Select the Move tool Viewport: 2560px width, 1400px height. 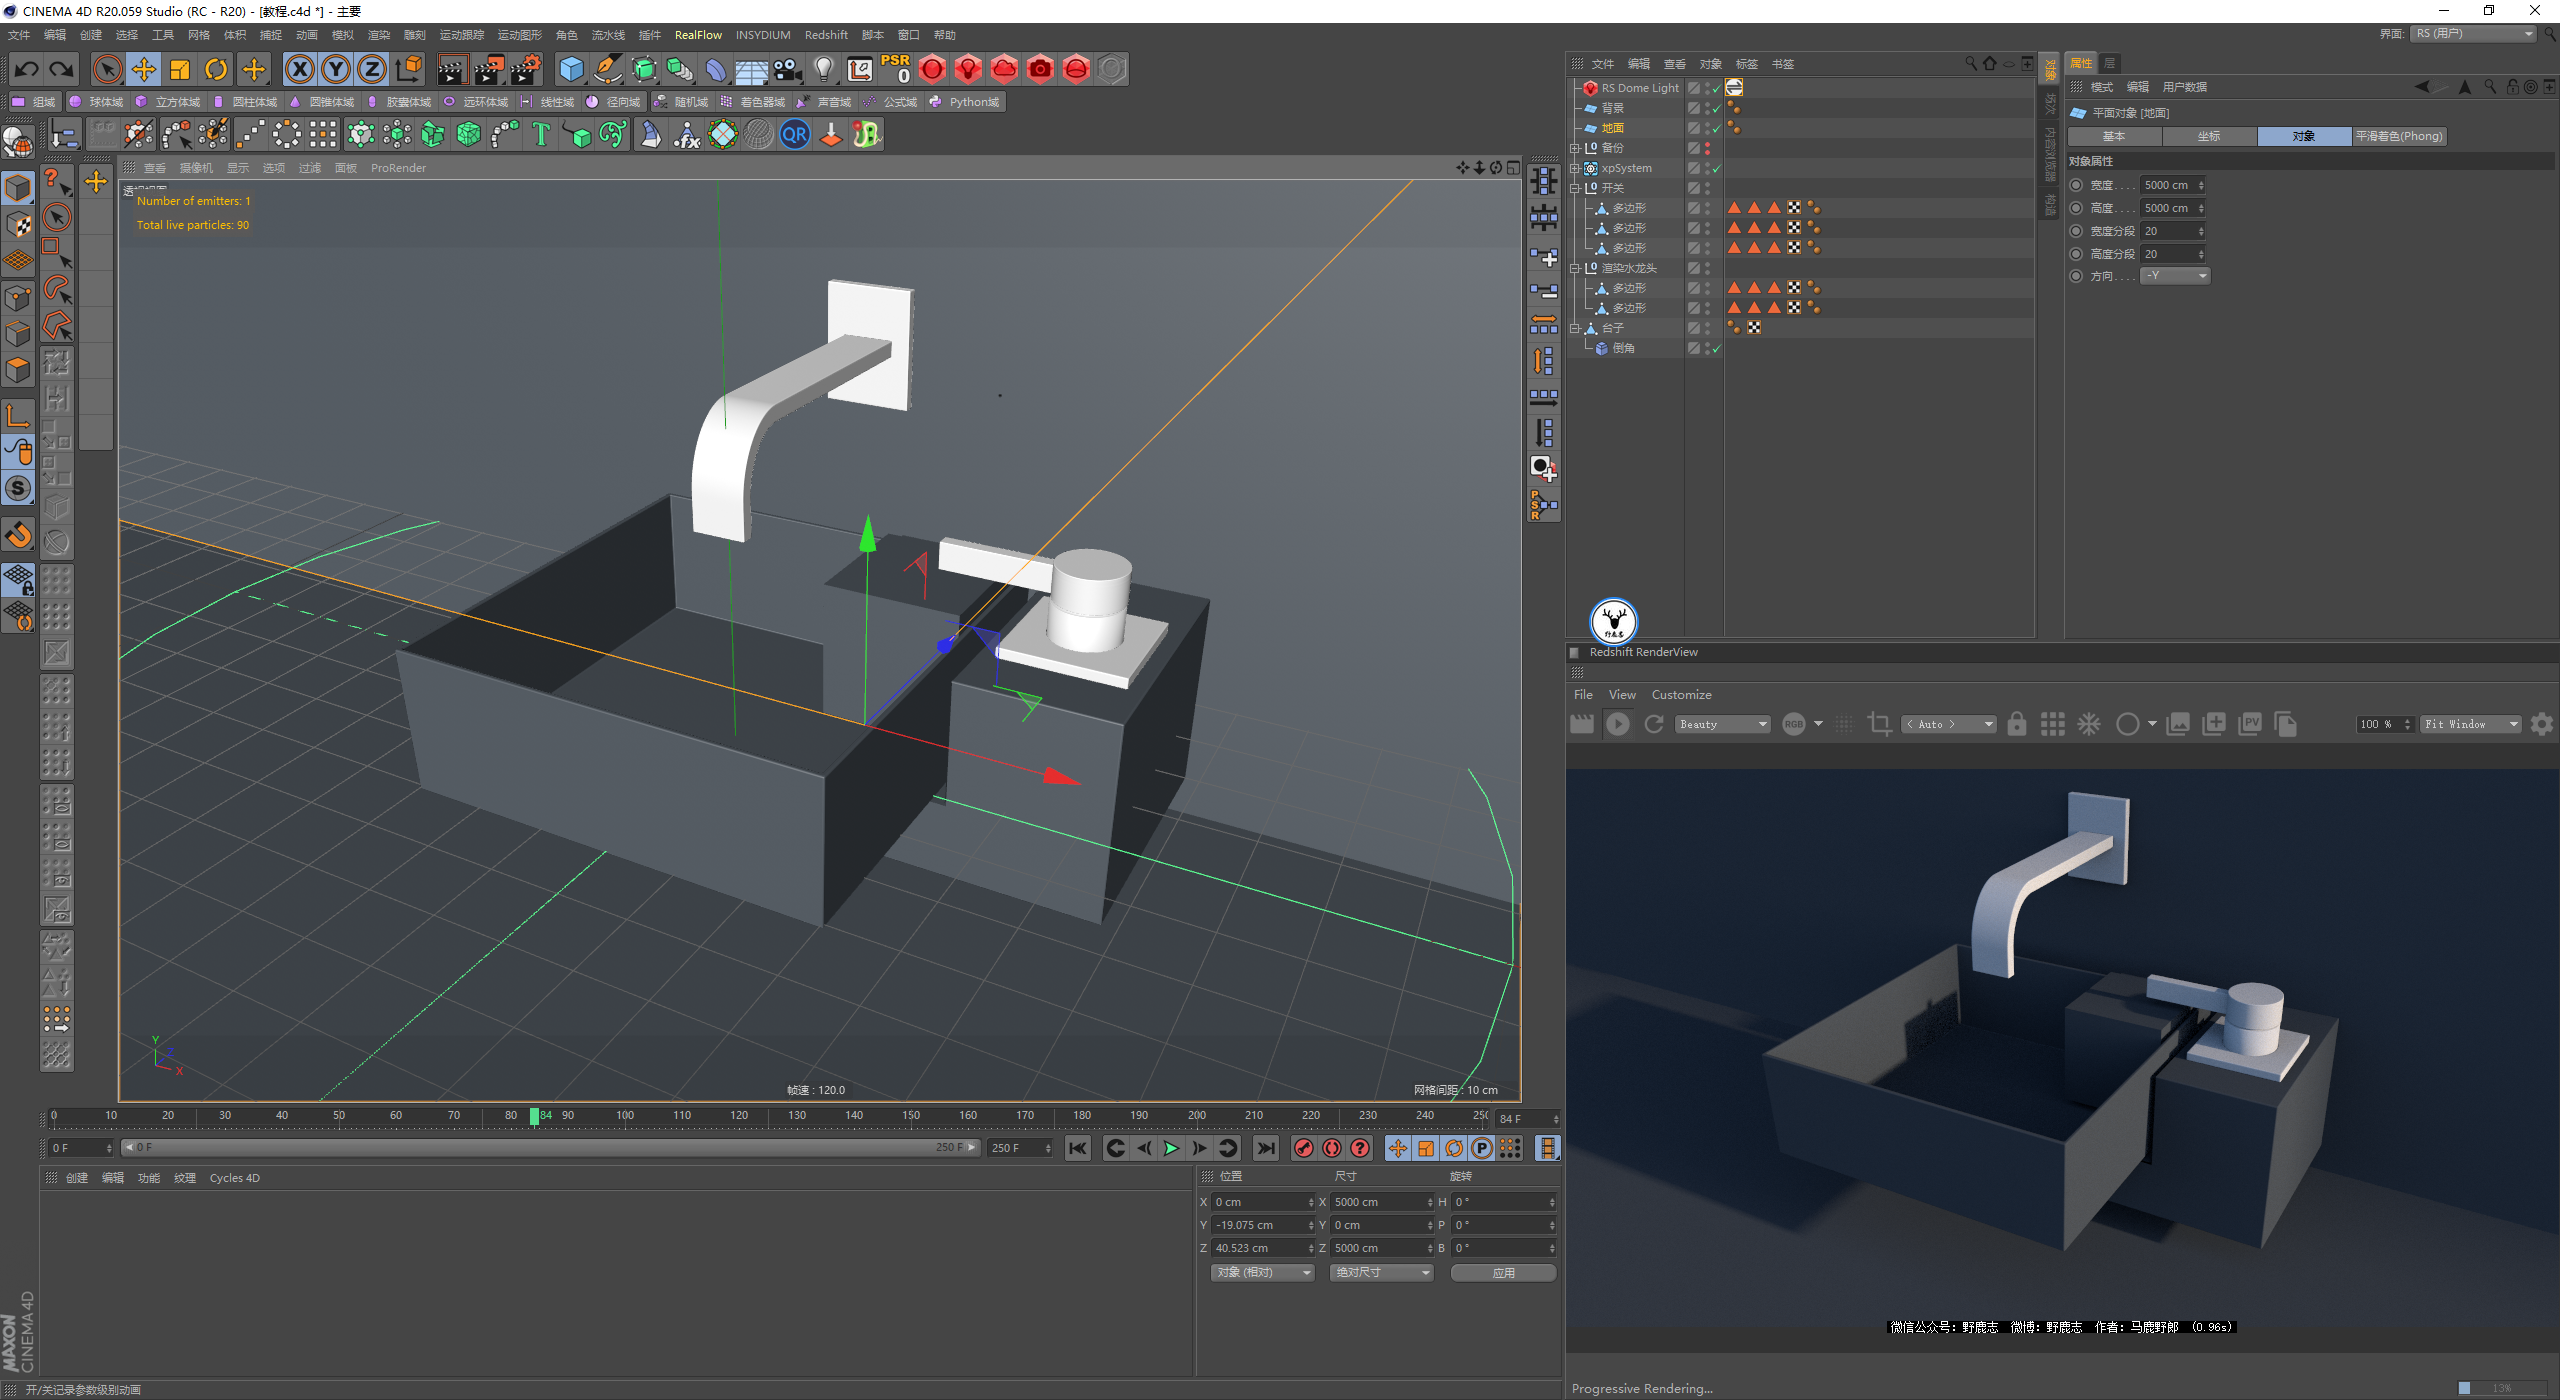pos(144,69)
